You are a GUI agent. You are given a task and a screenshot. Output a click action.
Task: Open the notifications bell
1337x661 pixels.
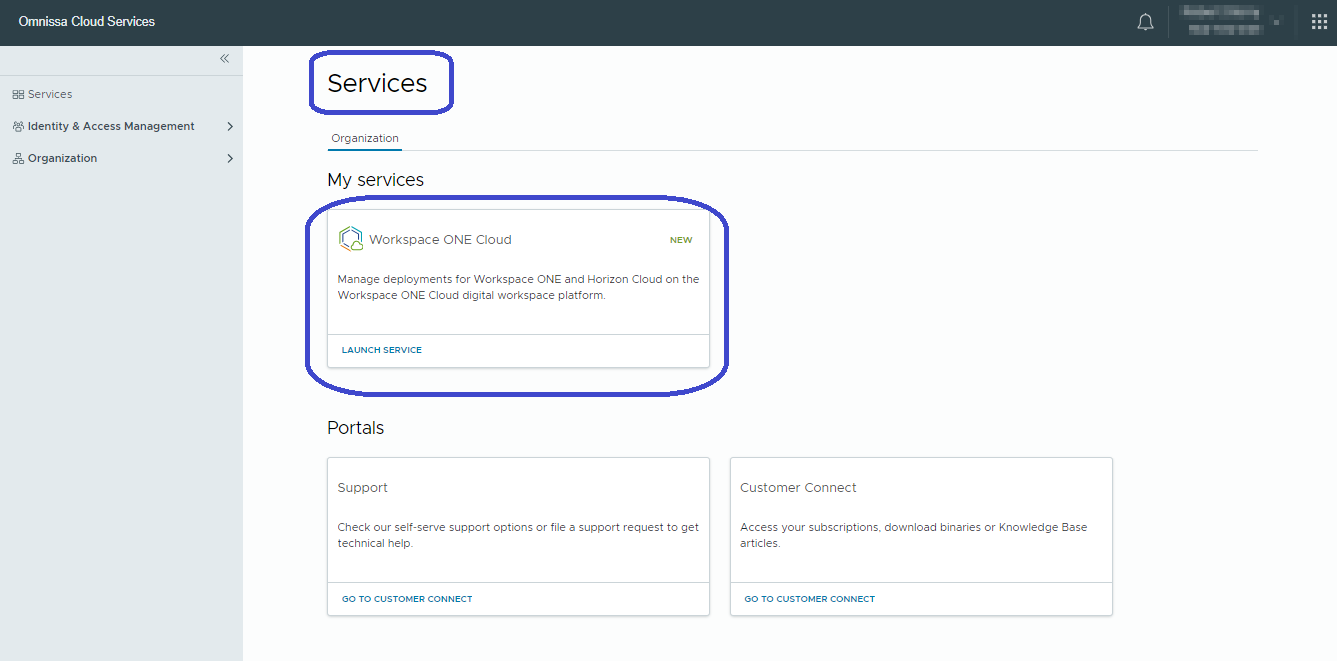(1146, 22)
